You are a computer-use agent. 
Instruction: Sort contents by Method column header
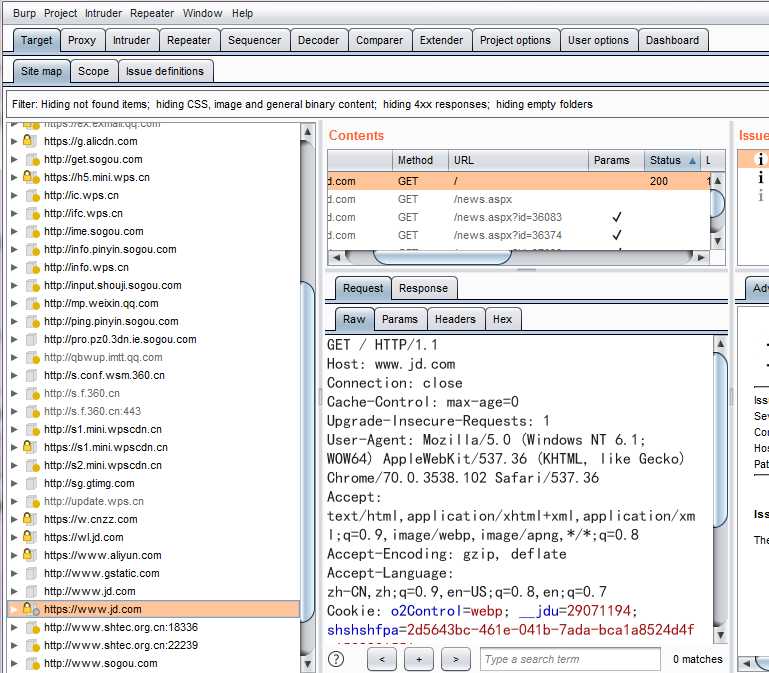[420, 160]
